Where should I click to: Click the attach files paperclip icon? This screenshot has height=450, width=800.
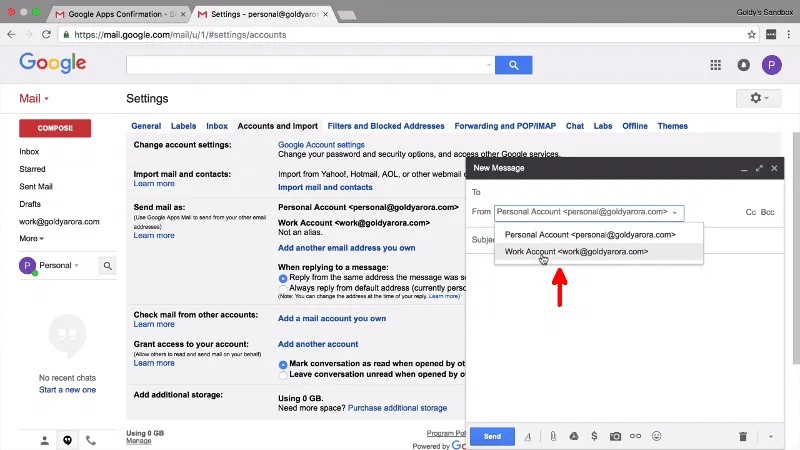point(553,437)
